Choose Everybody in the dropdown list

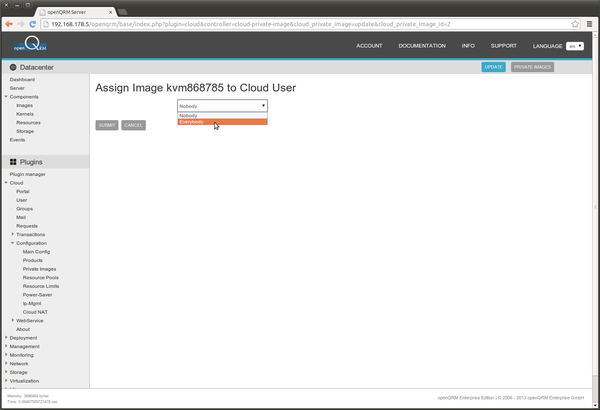pos(222,122)
